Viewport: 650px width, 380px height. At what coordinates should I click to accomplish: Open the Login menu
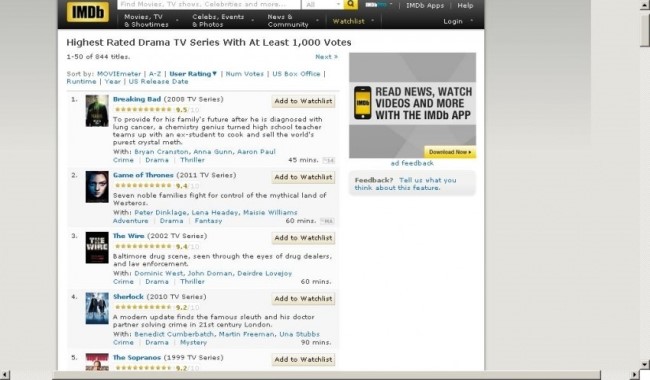[x=458, y=21]
